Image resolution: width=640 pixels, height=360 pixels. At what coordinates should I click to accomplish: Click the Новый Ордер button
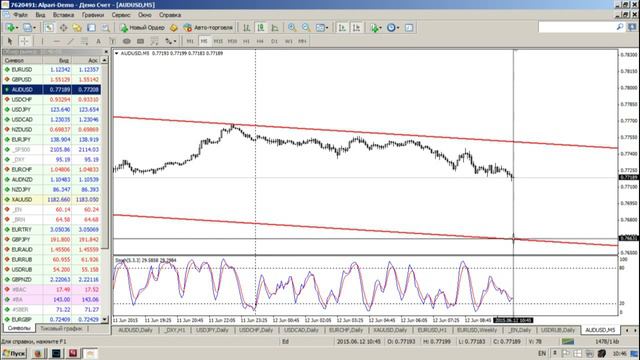point(142,27)
